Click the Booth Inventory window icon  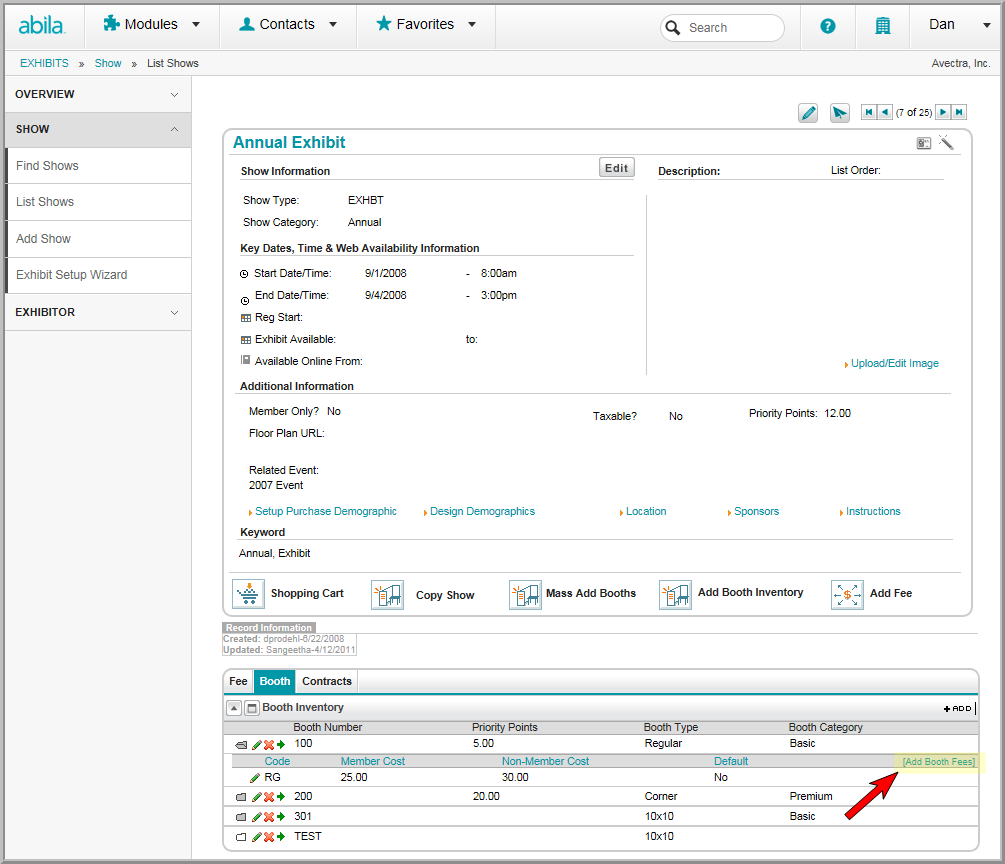tap(252, 708)
